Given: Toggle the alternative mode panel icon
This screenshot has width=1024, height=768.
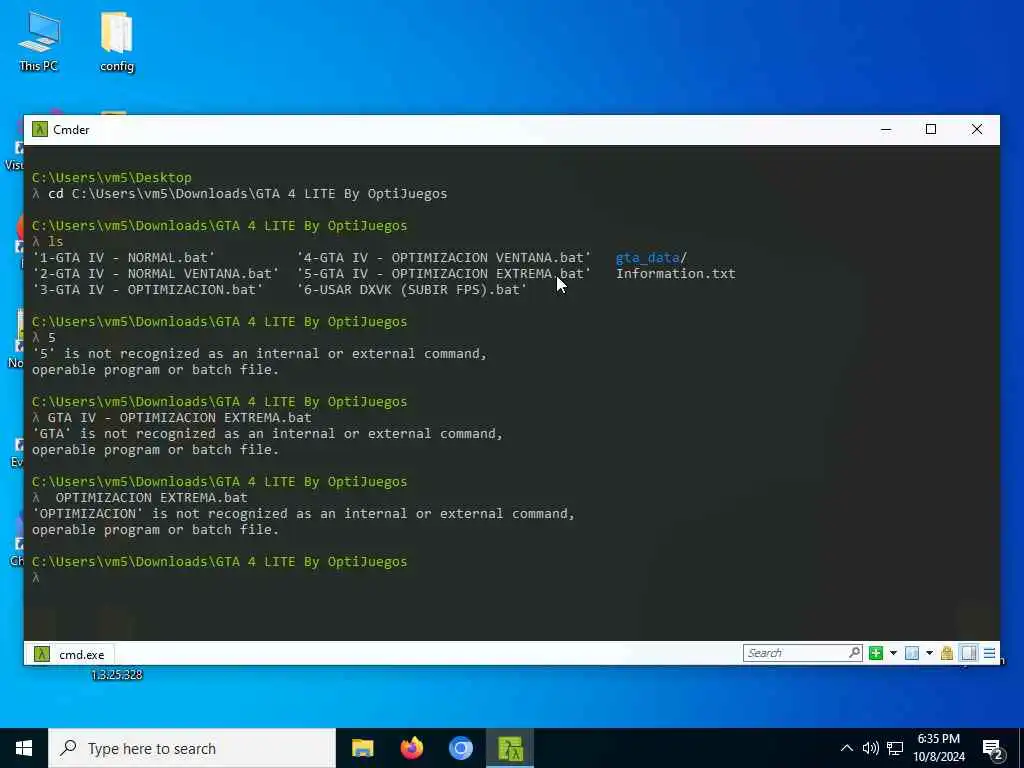Looking at the screenshot, I should (x=969, y=653).
